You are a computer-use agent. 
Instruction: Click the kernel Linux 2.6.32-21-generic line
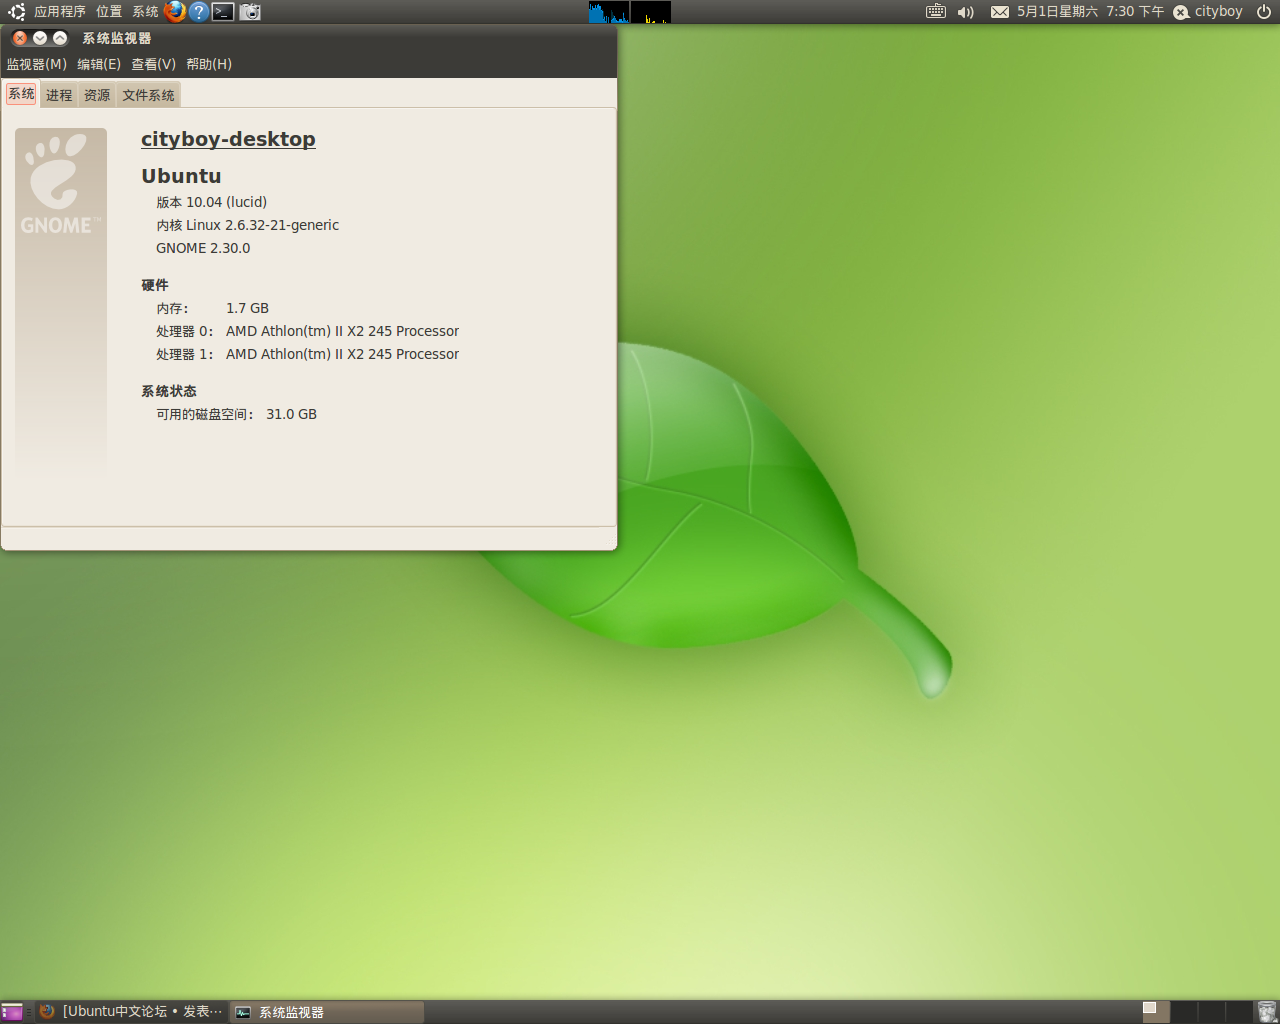247,225
